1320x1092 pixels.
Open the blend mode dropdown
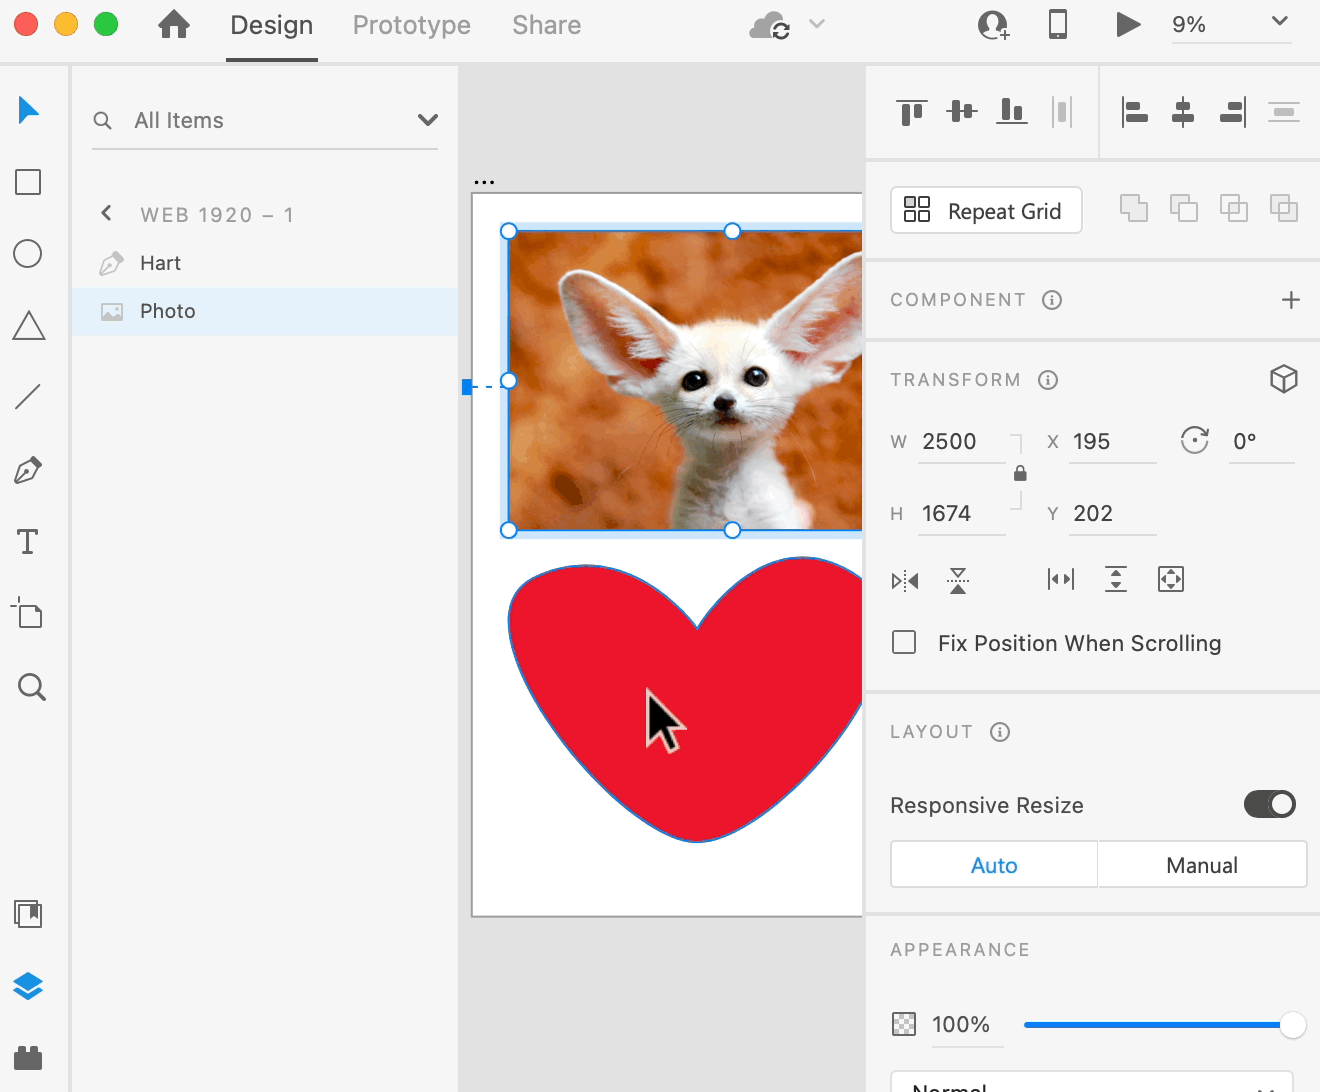pyautogui.click(x=1092, y=1083)
